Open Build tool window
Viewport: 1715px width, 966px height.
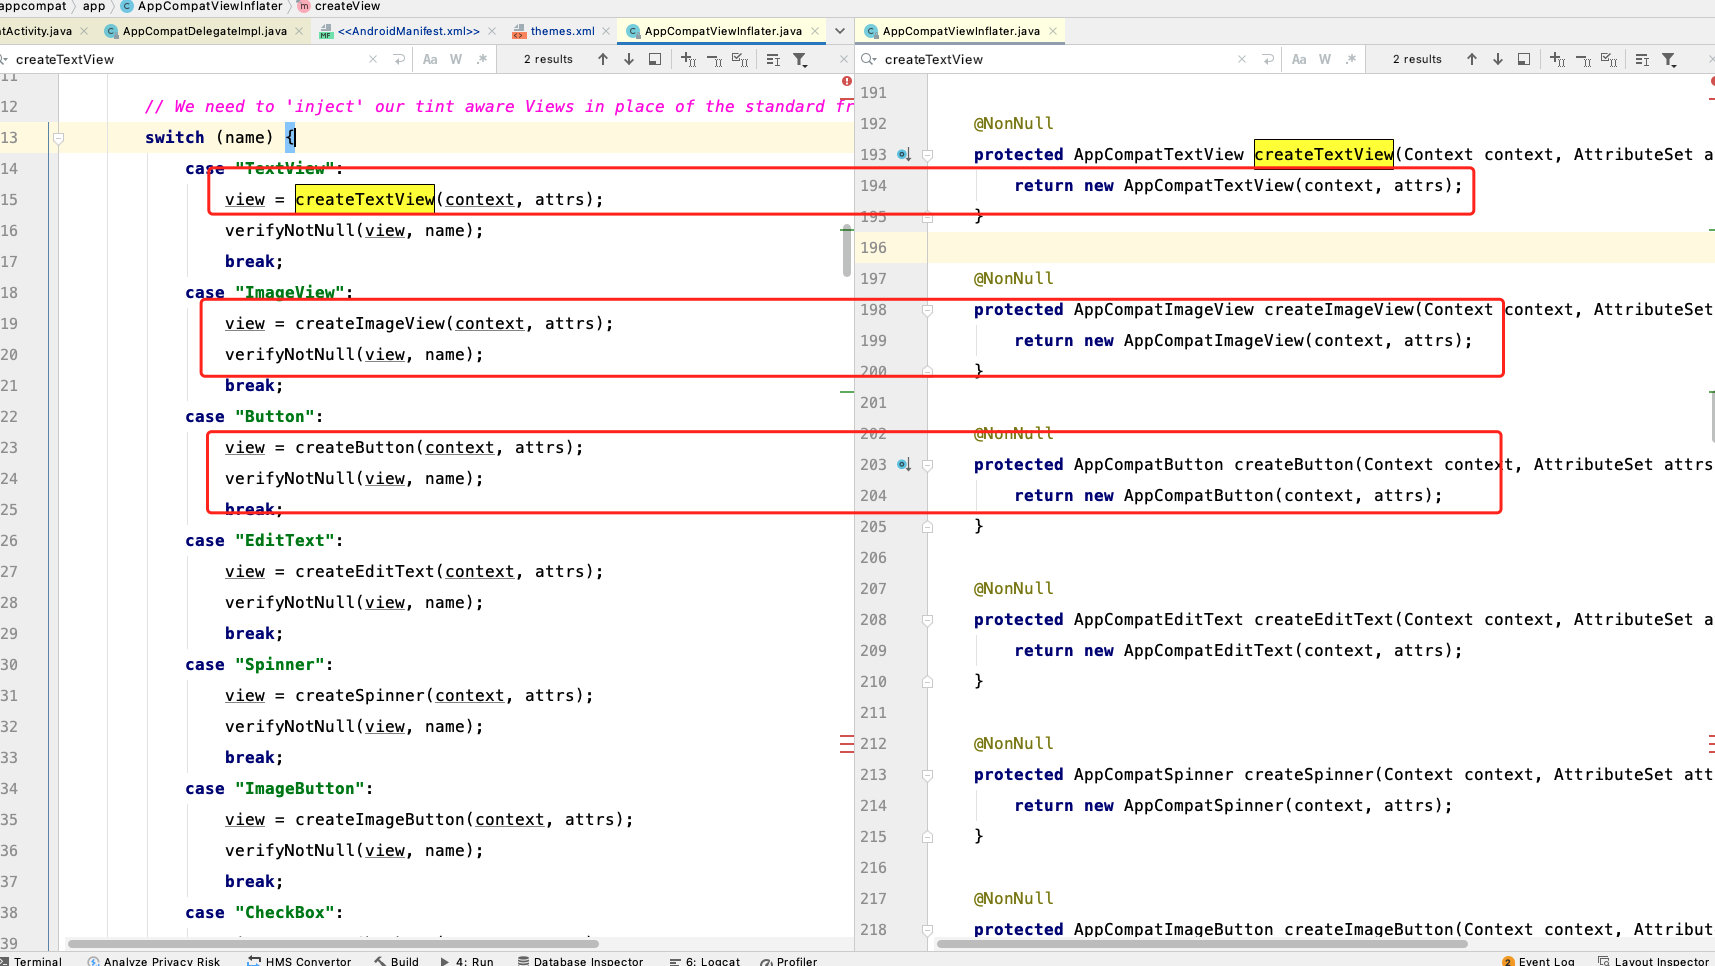pyautogui.click(x=396, y=960)
